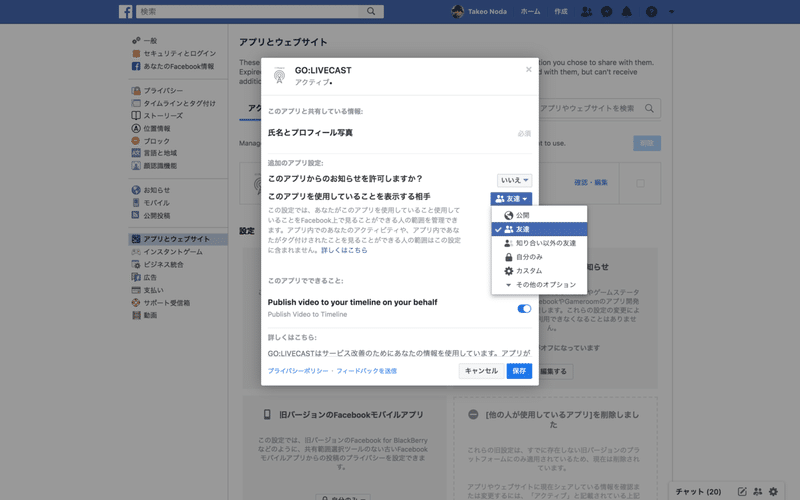Tick the app row checkbox behind dialog
This screenshot has height=500, width=800.
tap(640, 183)
